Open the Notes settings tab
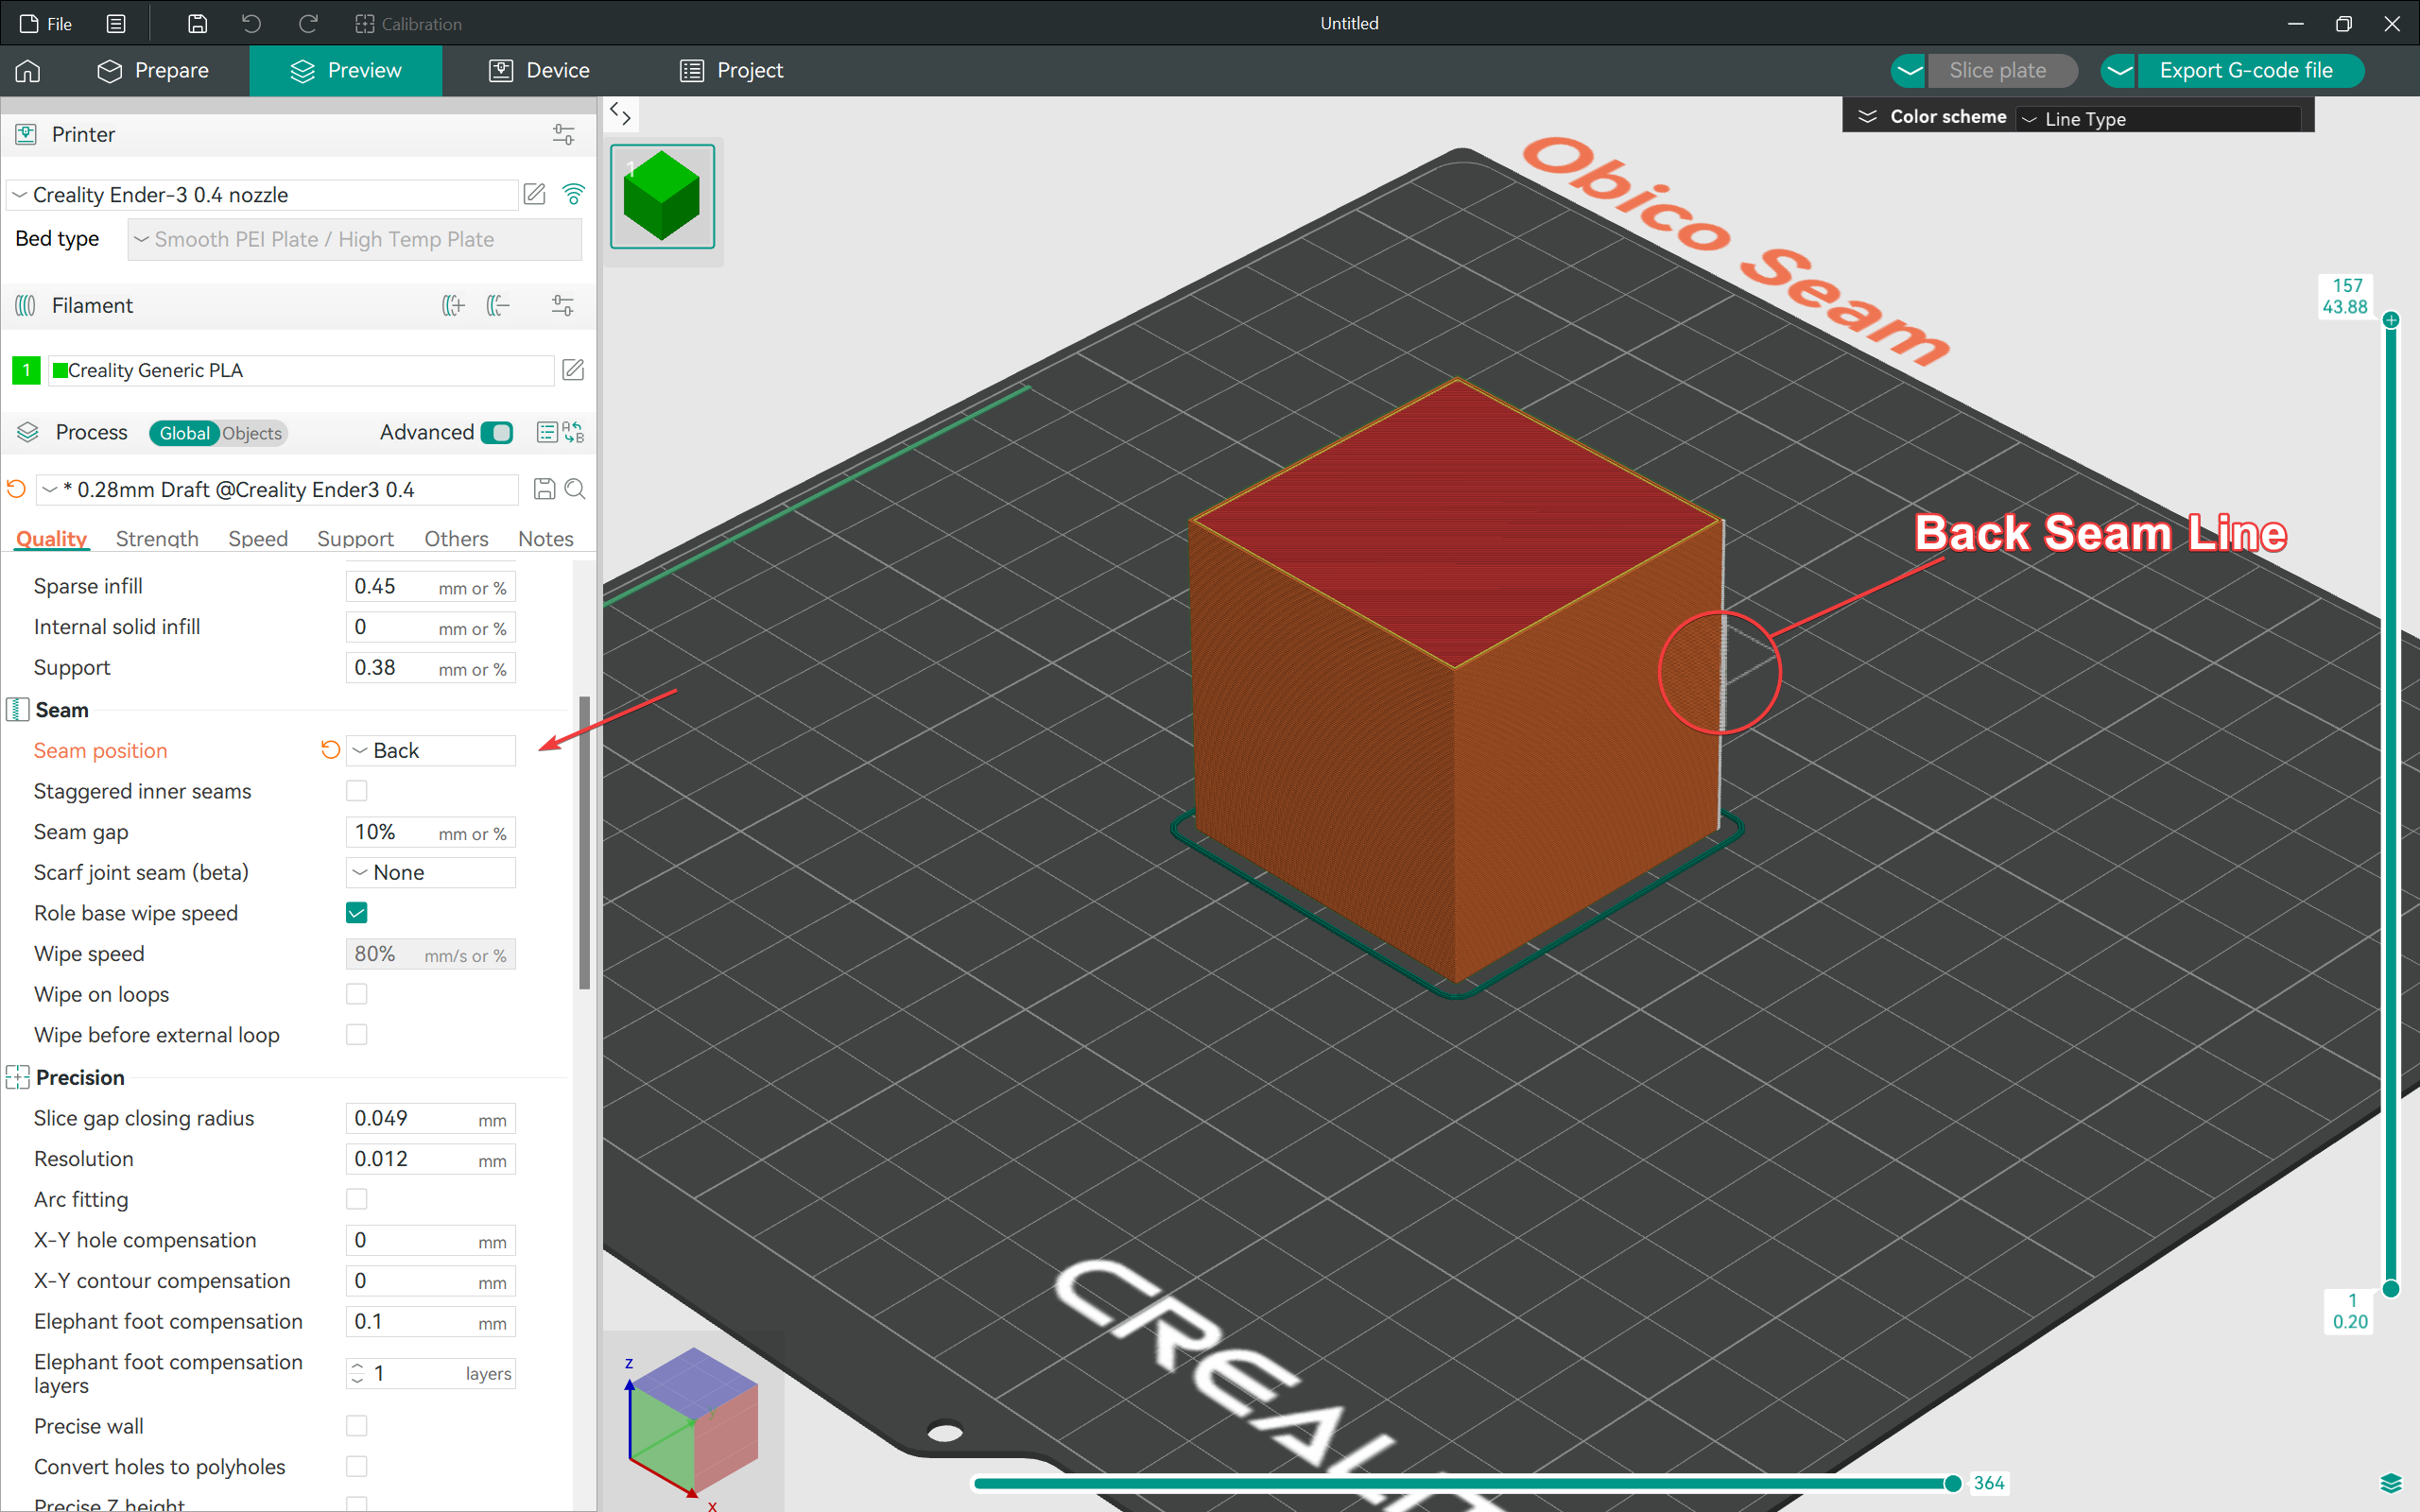Image resolution: width=2420 pixels, height=1512 pixels. click(x=546, y=539)
